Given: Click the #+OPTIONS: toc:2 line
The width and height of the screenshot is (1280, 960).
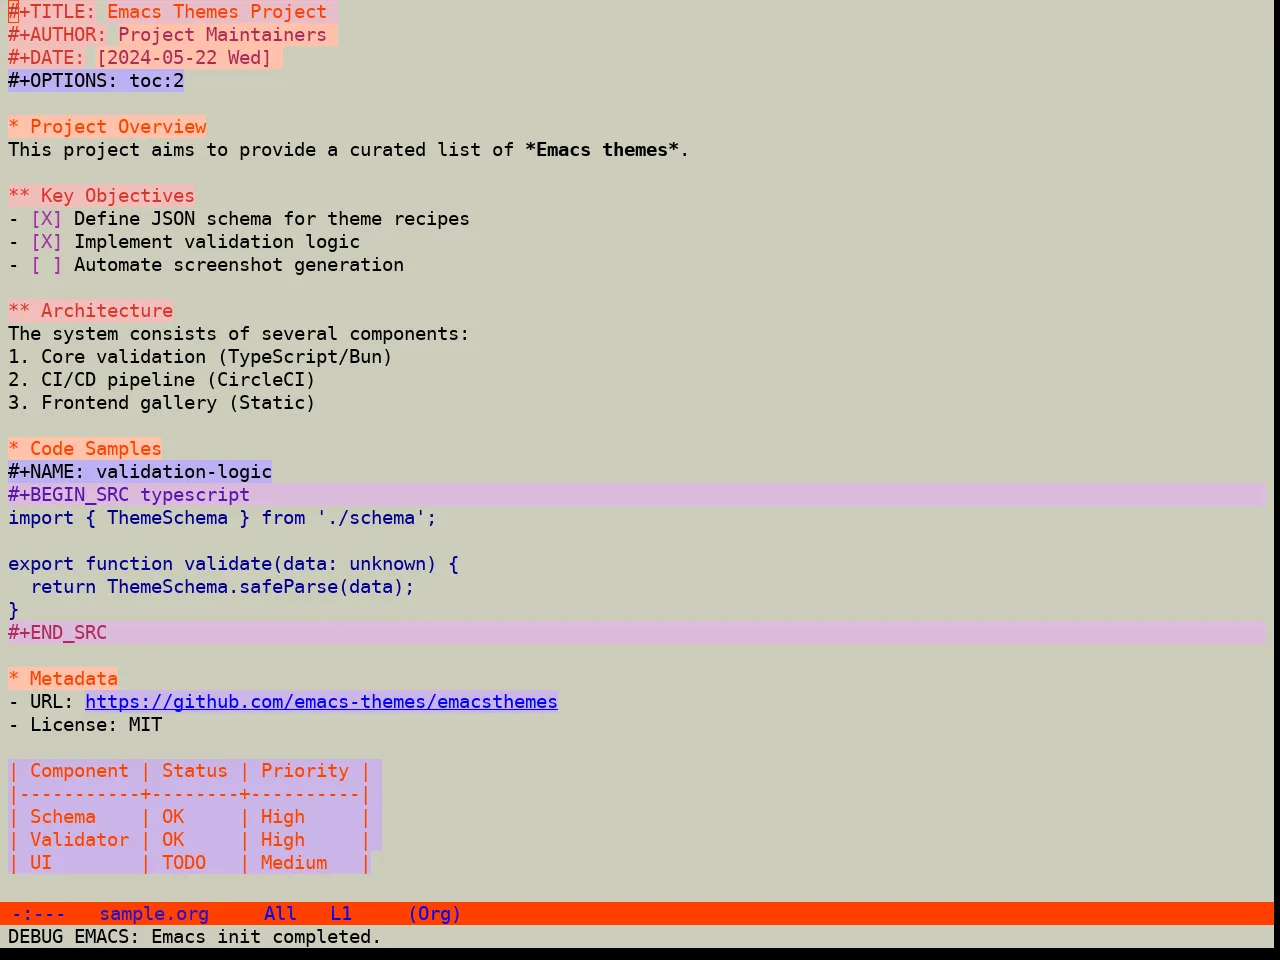Looking at the screenshot, I should (96, 81).
